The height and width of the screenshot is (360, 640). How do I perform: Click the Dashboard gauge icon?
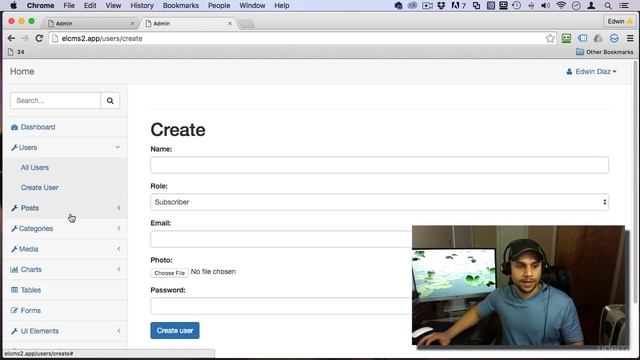[14, 127]
